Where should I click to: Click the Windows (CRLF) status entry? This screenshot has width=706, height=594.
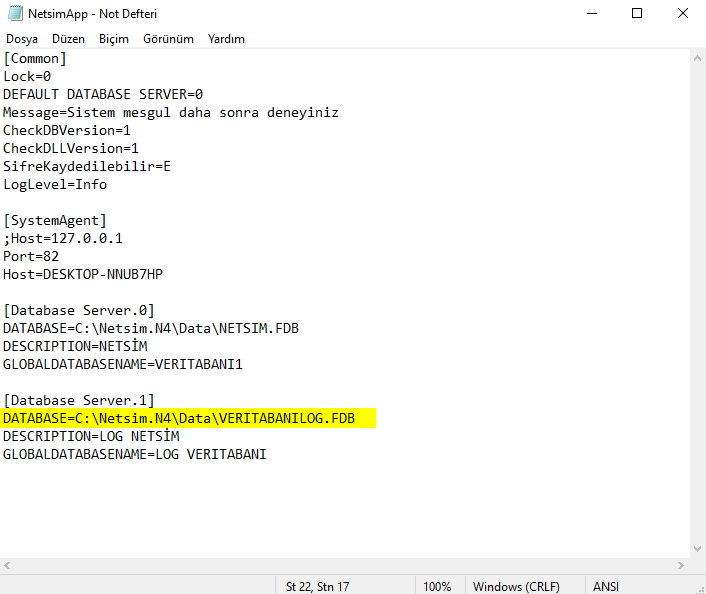[x=516, y=586]
